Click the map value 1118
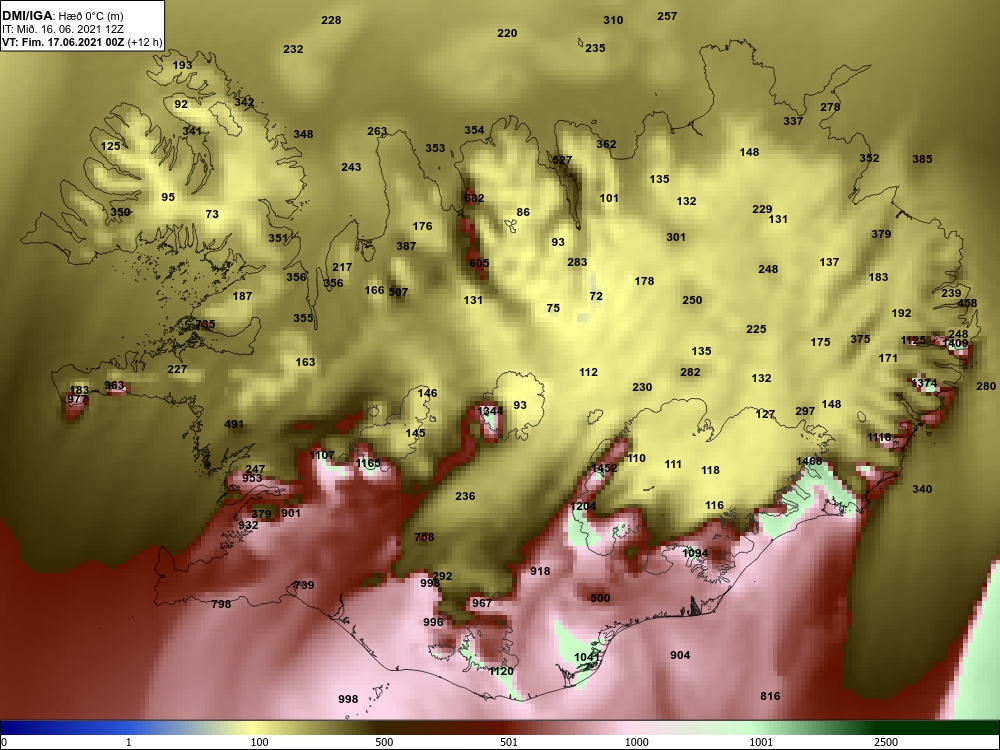The image size is (1000, 750). [x=879, y=437]
